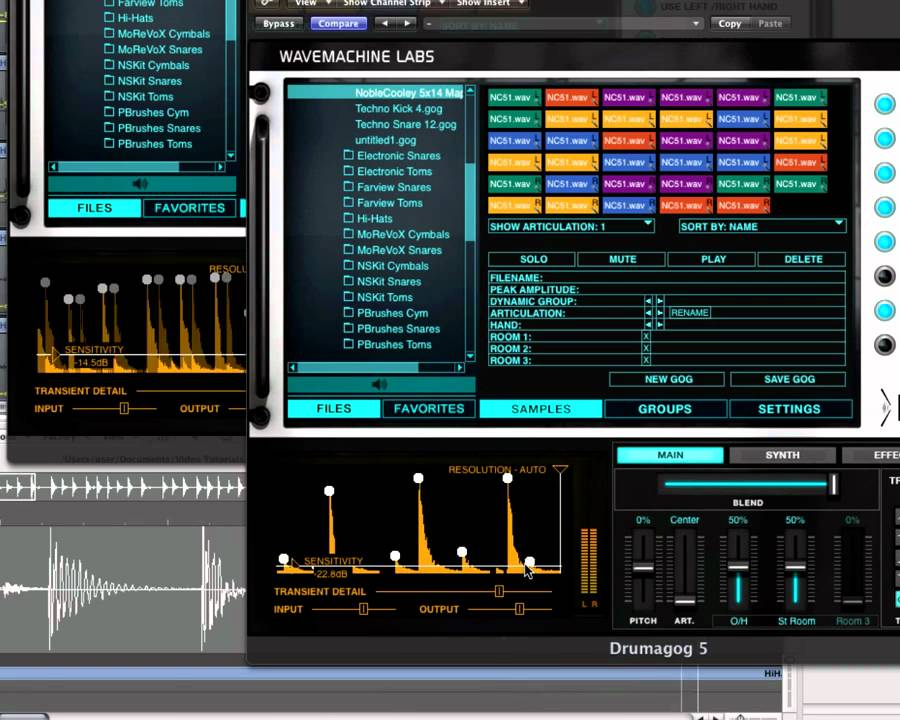Toggle the topmost cyan LED button on right side
Image resolution: width=900 pixels, height=720 pixels.
(x=885, y=104)
